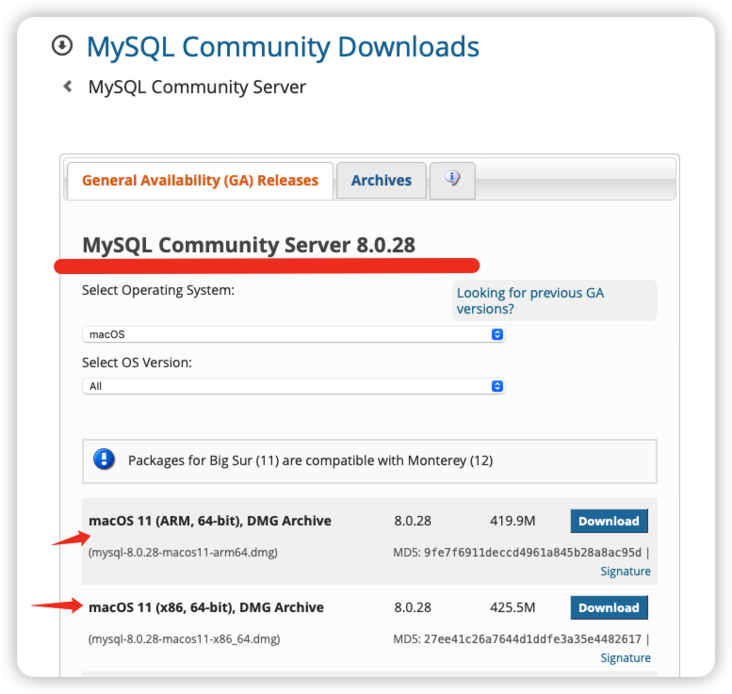This screenshot has height=694, width=732.
Task: Click the macOS 11 (ARM, 64-bit), DMG Archive title
Action: (x=210, y=521)
